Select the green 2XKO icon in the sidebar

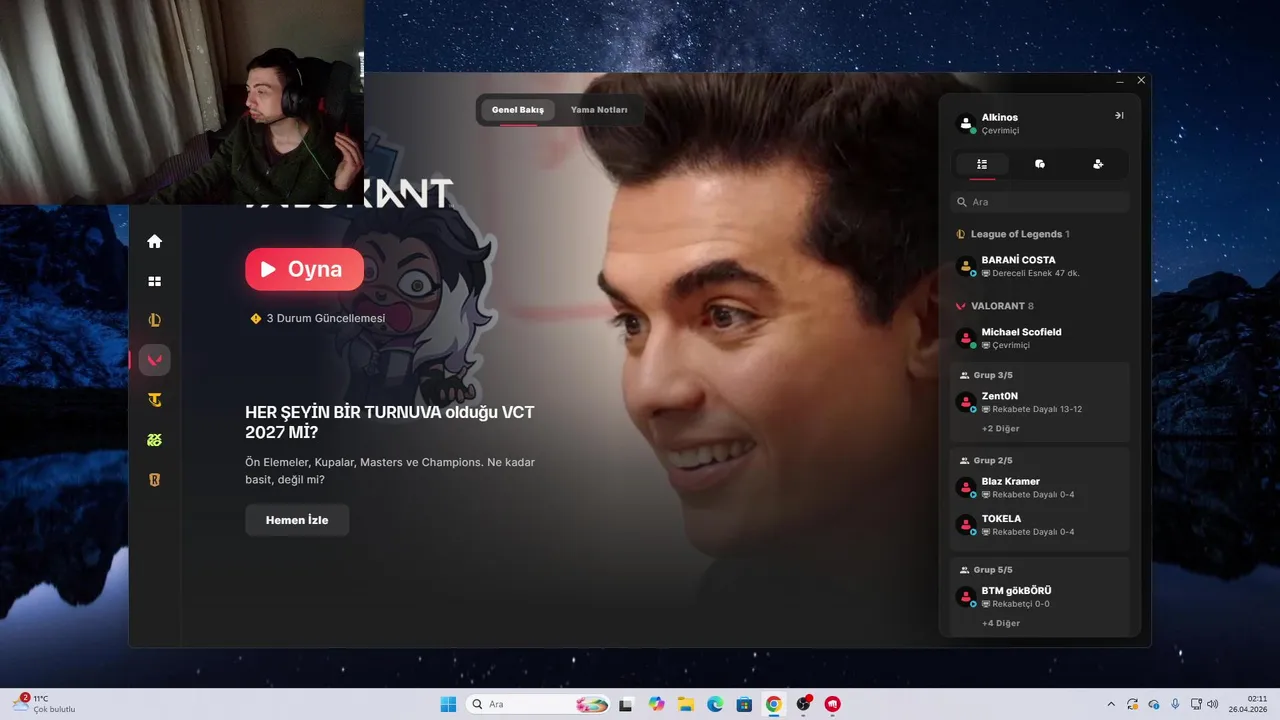(154, 440)
